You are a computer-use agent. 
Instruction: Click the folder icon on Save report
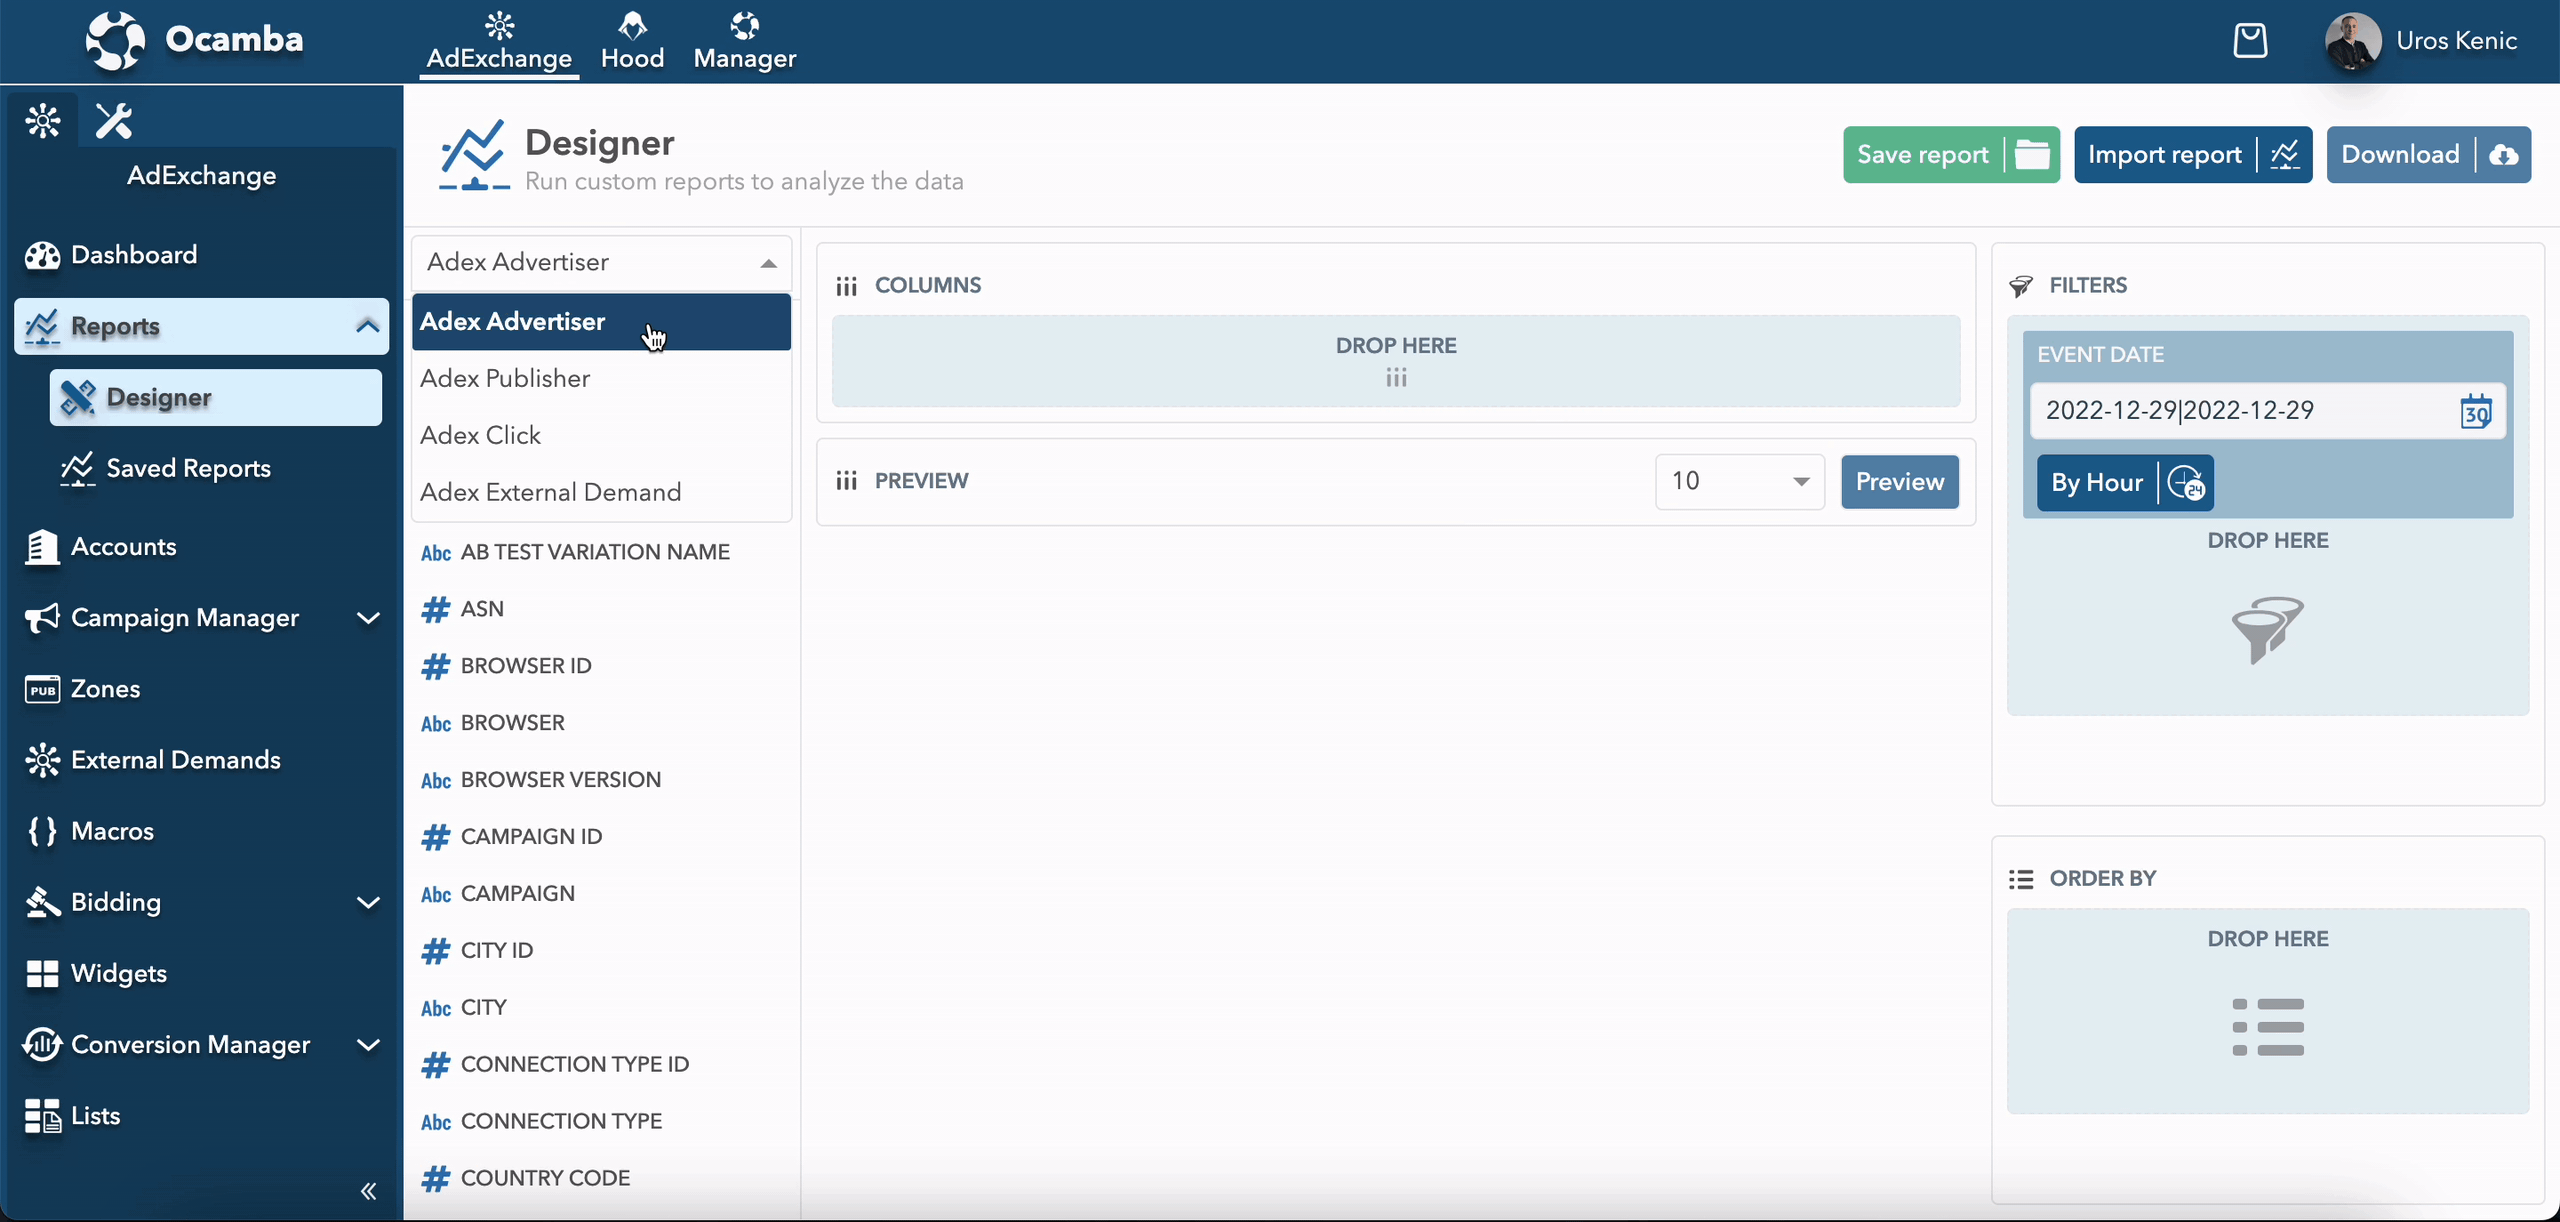point(2032,155)
